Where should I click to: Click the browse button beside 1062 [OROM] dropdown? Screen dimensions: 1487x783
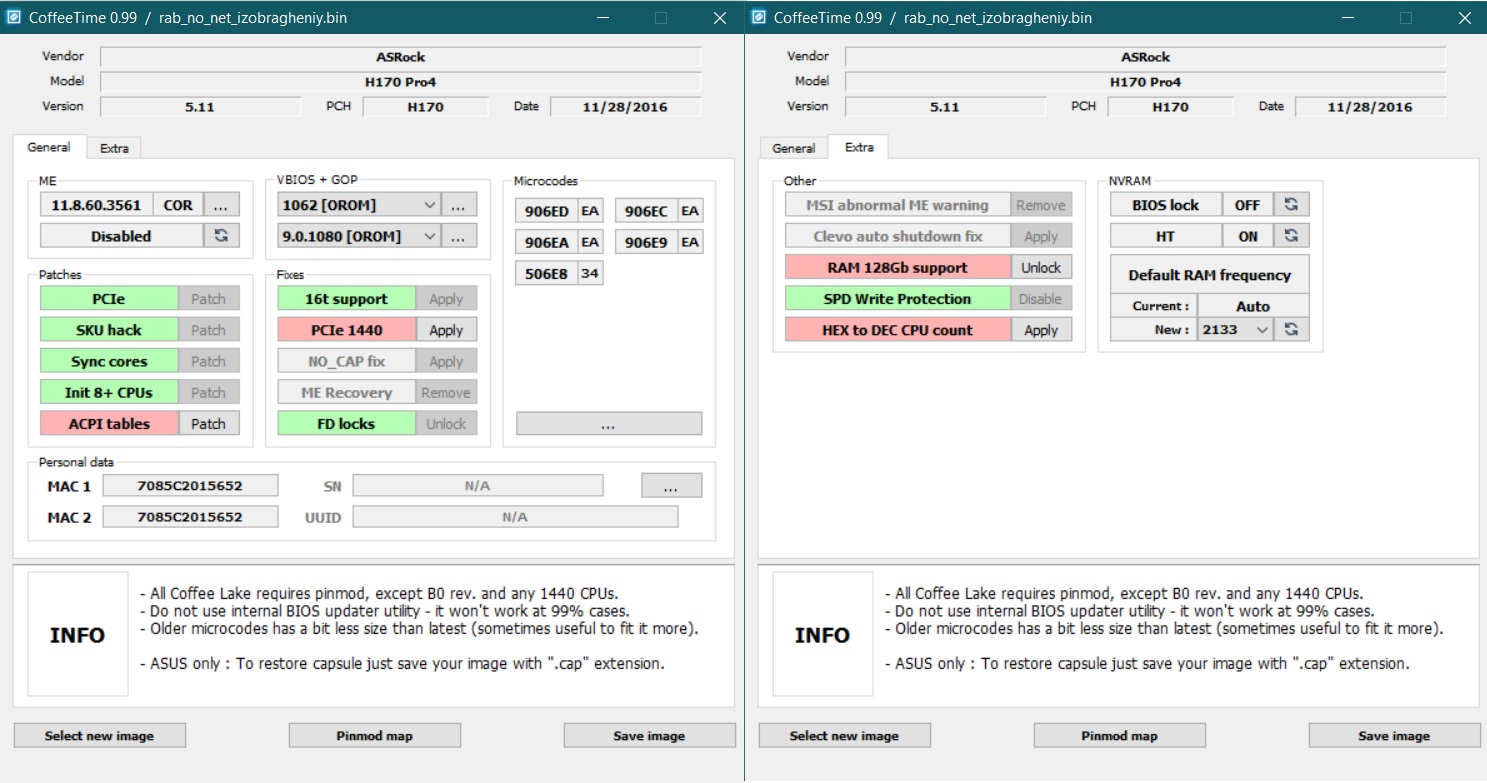[x=459, y=205]
